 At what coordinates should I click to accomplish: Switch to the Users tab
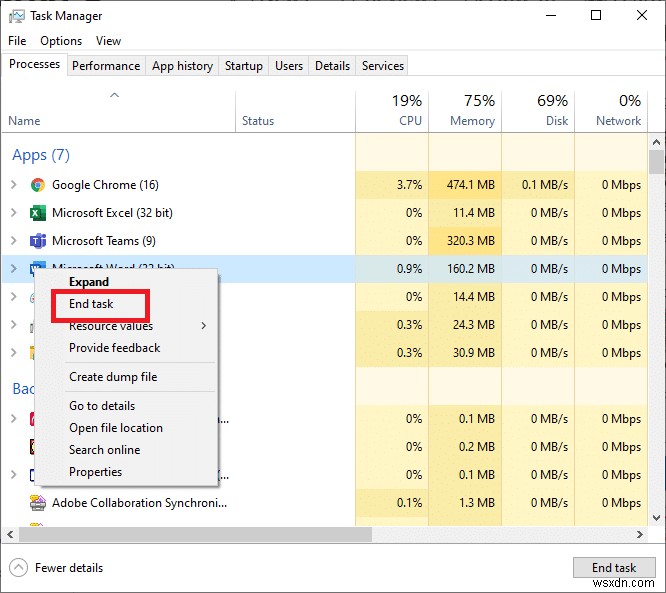click(289, 66)
